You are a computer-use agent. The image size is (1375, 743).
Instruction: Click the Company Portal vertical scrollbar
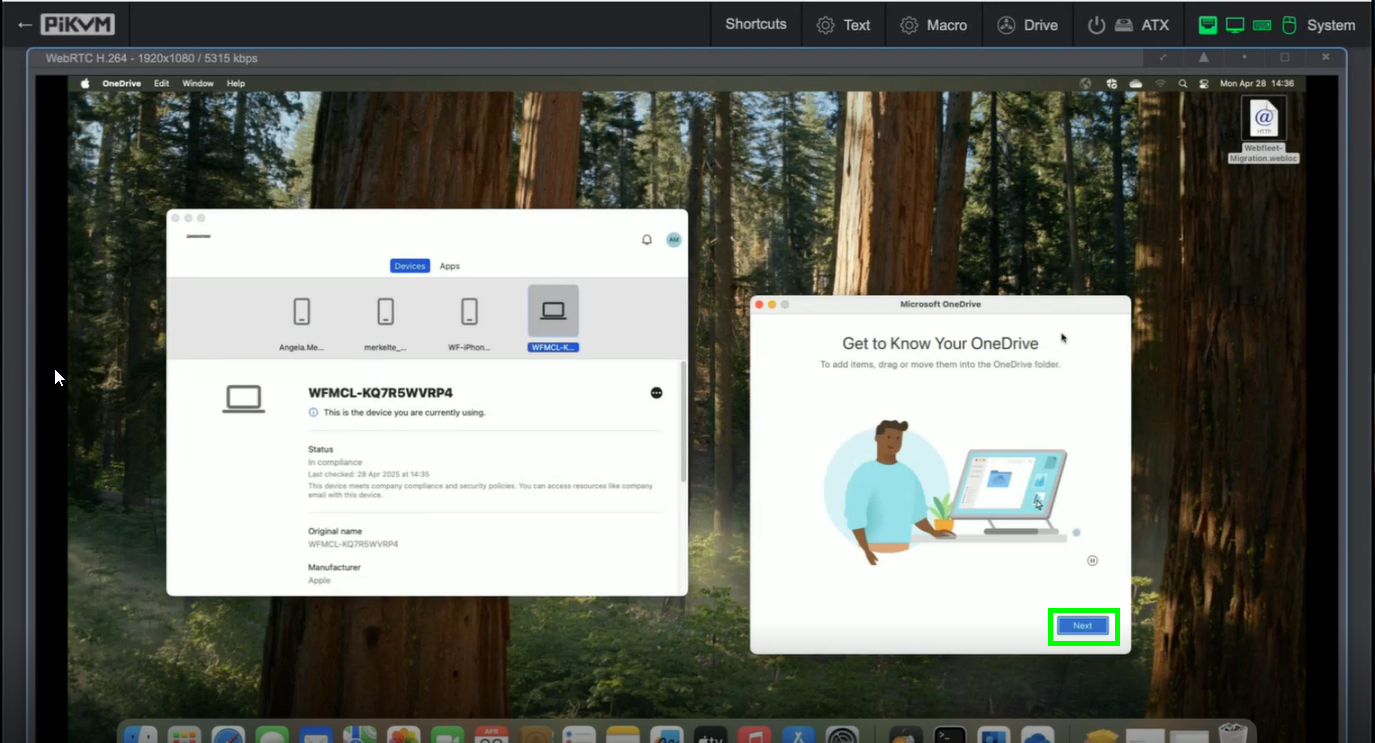684,421
